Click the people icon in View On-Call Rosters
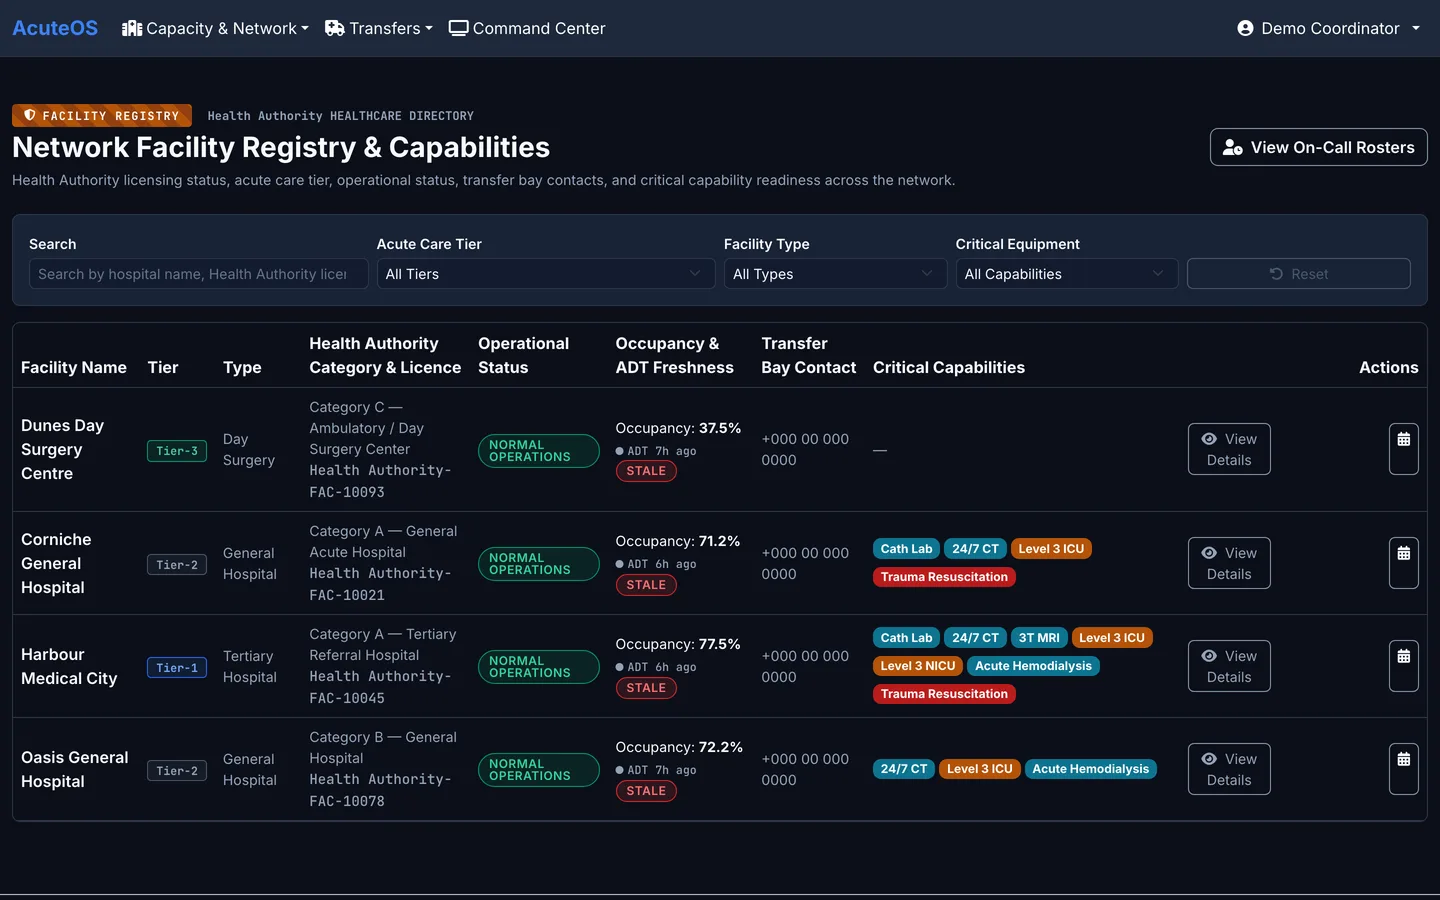 (1233, 147)
